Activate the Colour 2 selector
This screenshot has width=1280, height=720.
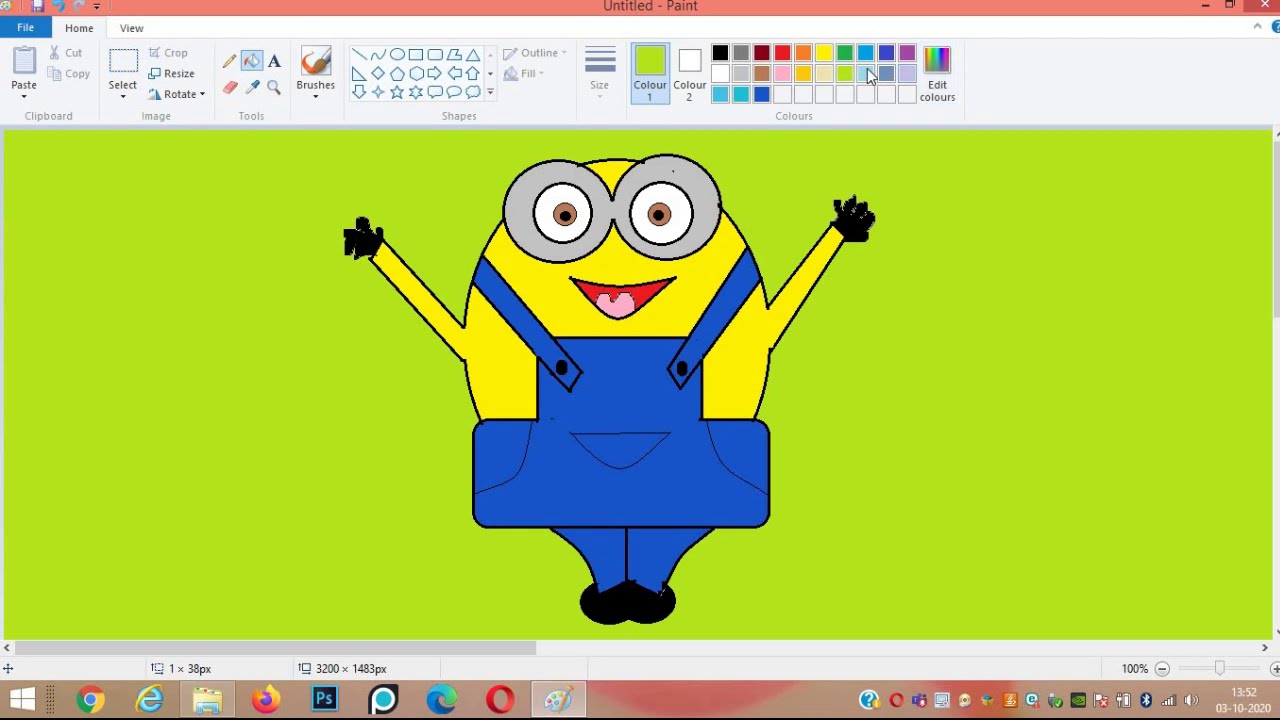pos(689,73)
